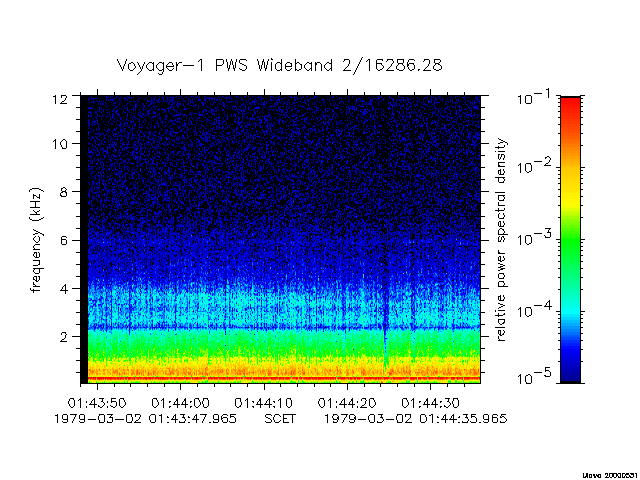This screenshot has height=480, width=640.
Task: Click the 01:44:00 time tick label
Action: click(x=180, y=403)
